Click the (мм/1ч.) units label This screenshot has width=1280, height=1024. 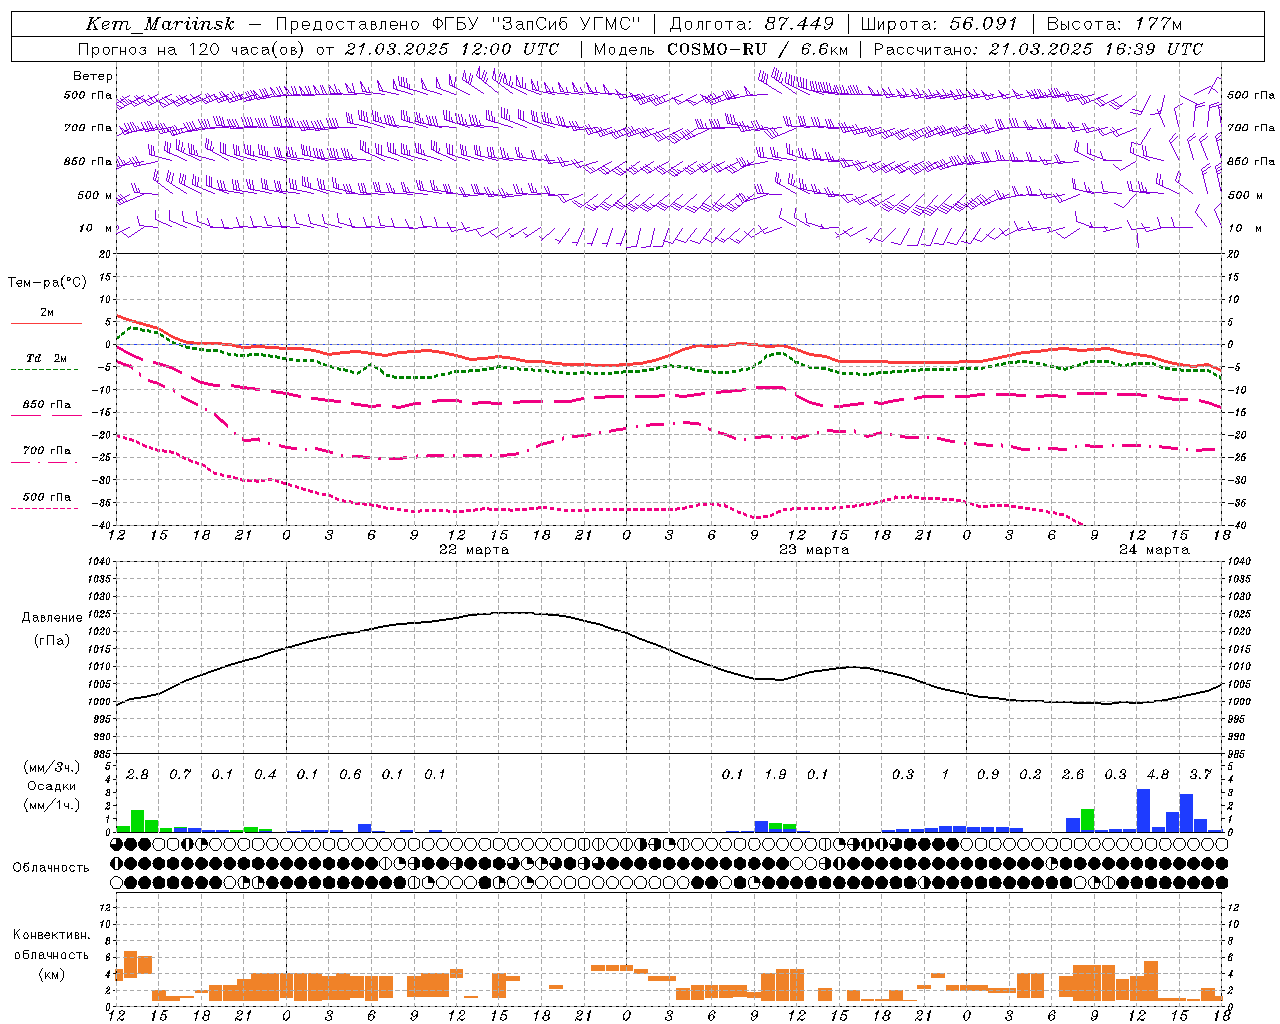[x=51, y=805]
